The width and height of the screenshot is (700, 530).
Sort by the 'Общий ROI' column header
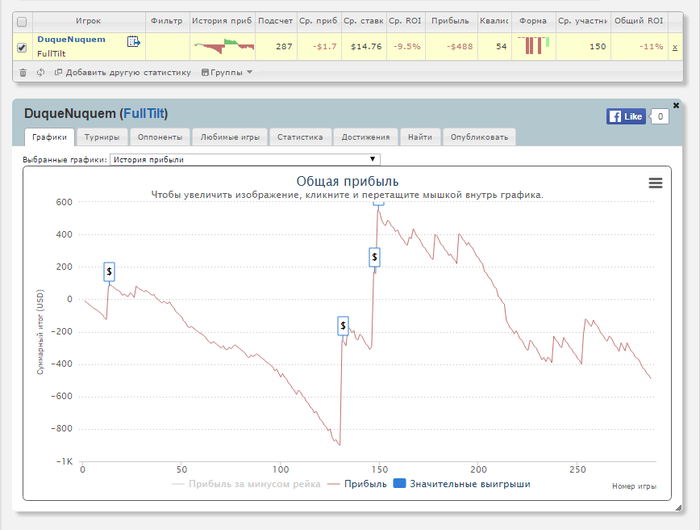(x=639, y=21)
